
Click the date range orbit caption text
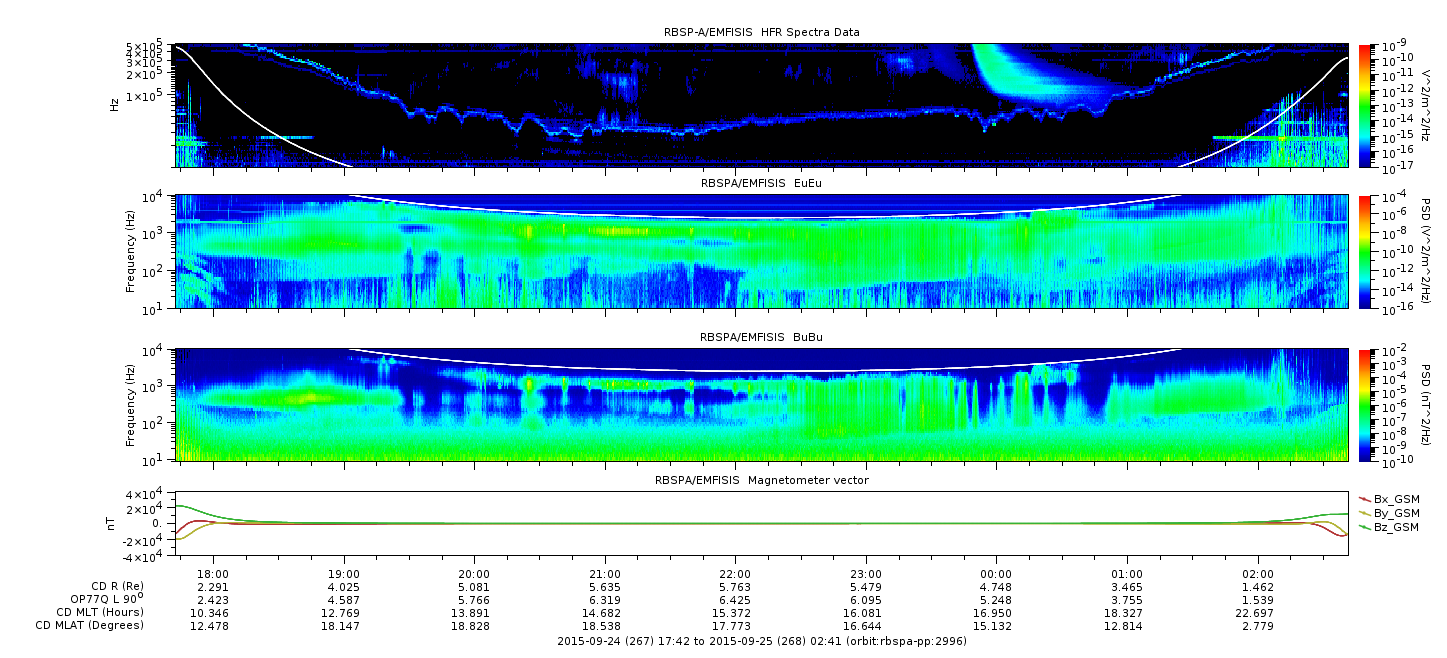(761, 640)
